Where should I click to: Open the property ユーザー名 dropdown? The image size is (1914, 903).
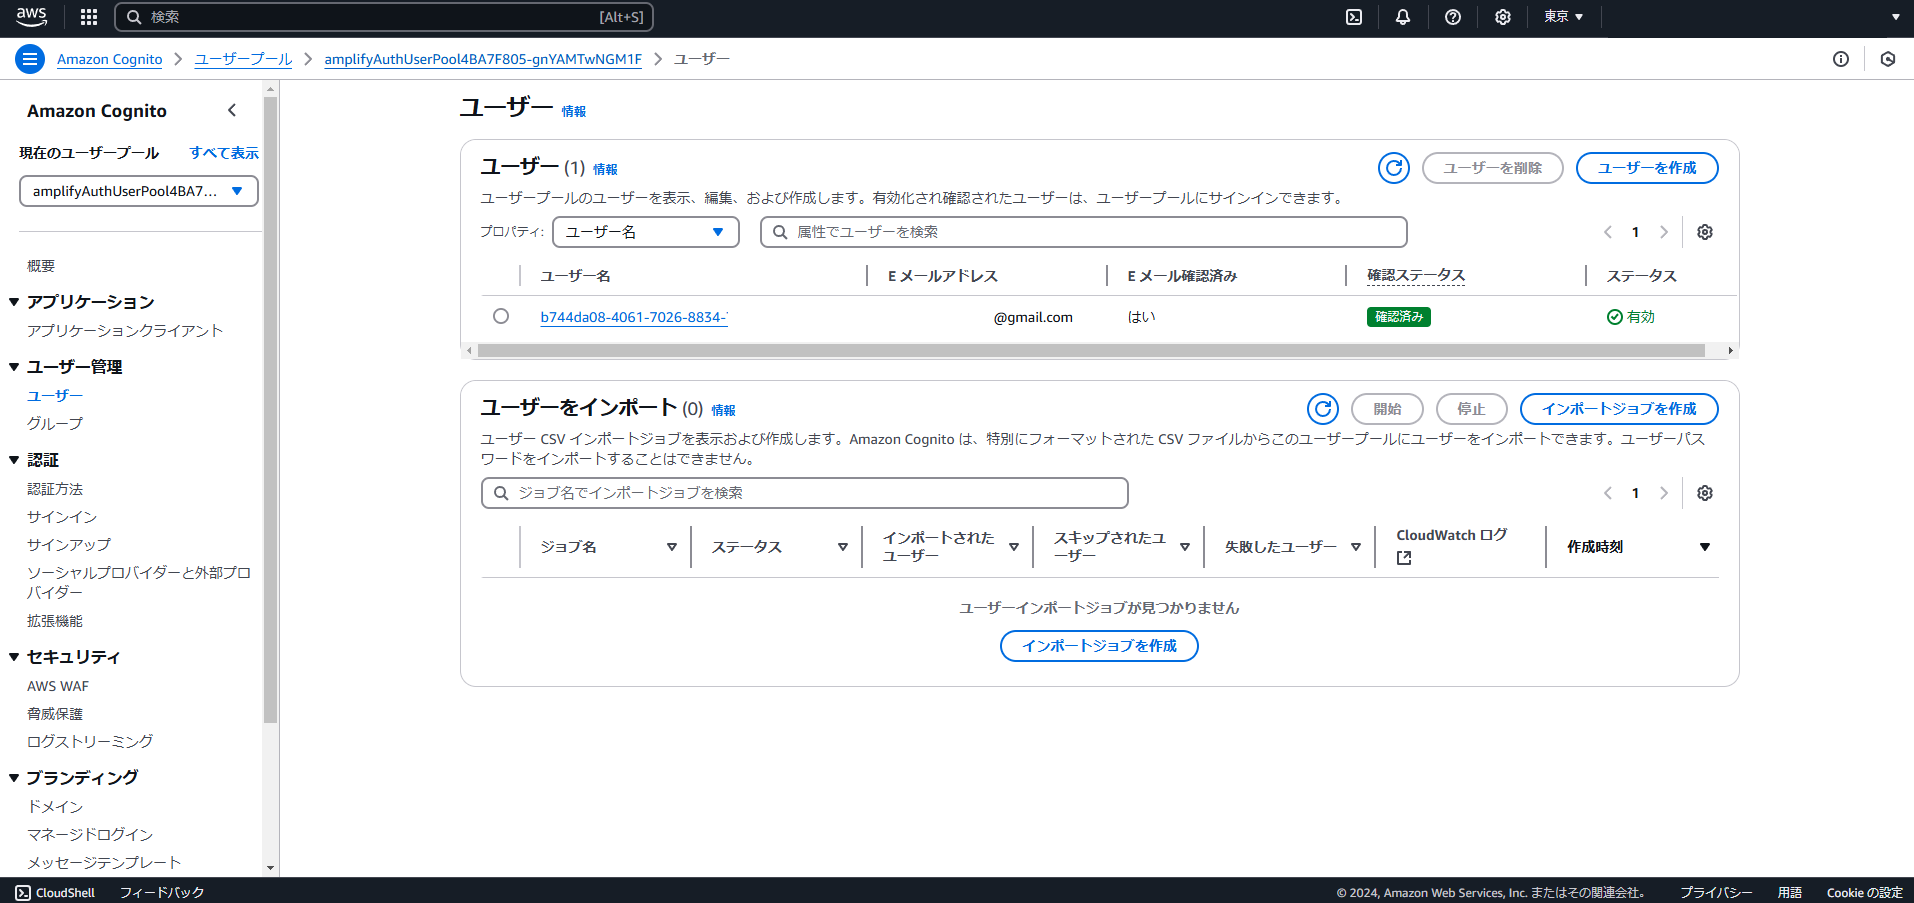pos(646,232)
